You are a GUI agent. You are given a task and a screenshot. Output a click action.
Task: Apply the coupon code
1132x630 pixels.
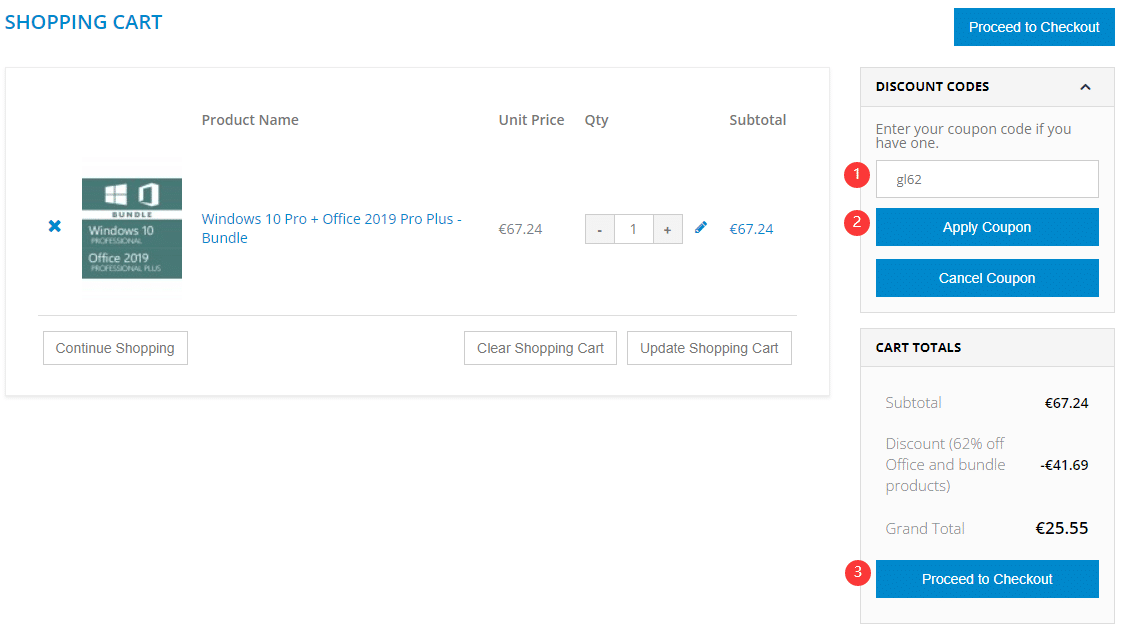click(x=987, y=227)
